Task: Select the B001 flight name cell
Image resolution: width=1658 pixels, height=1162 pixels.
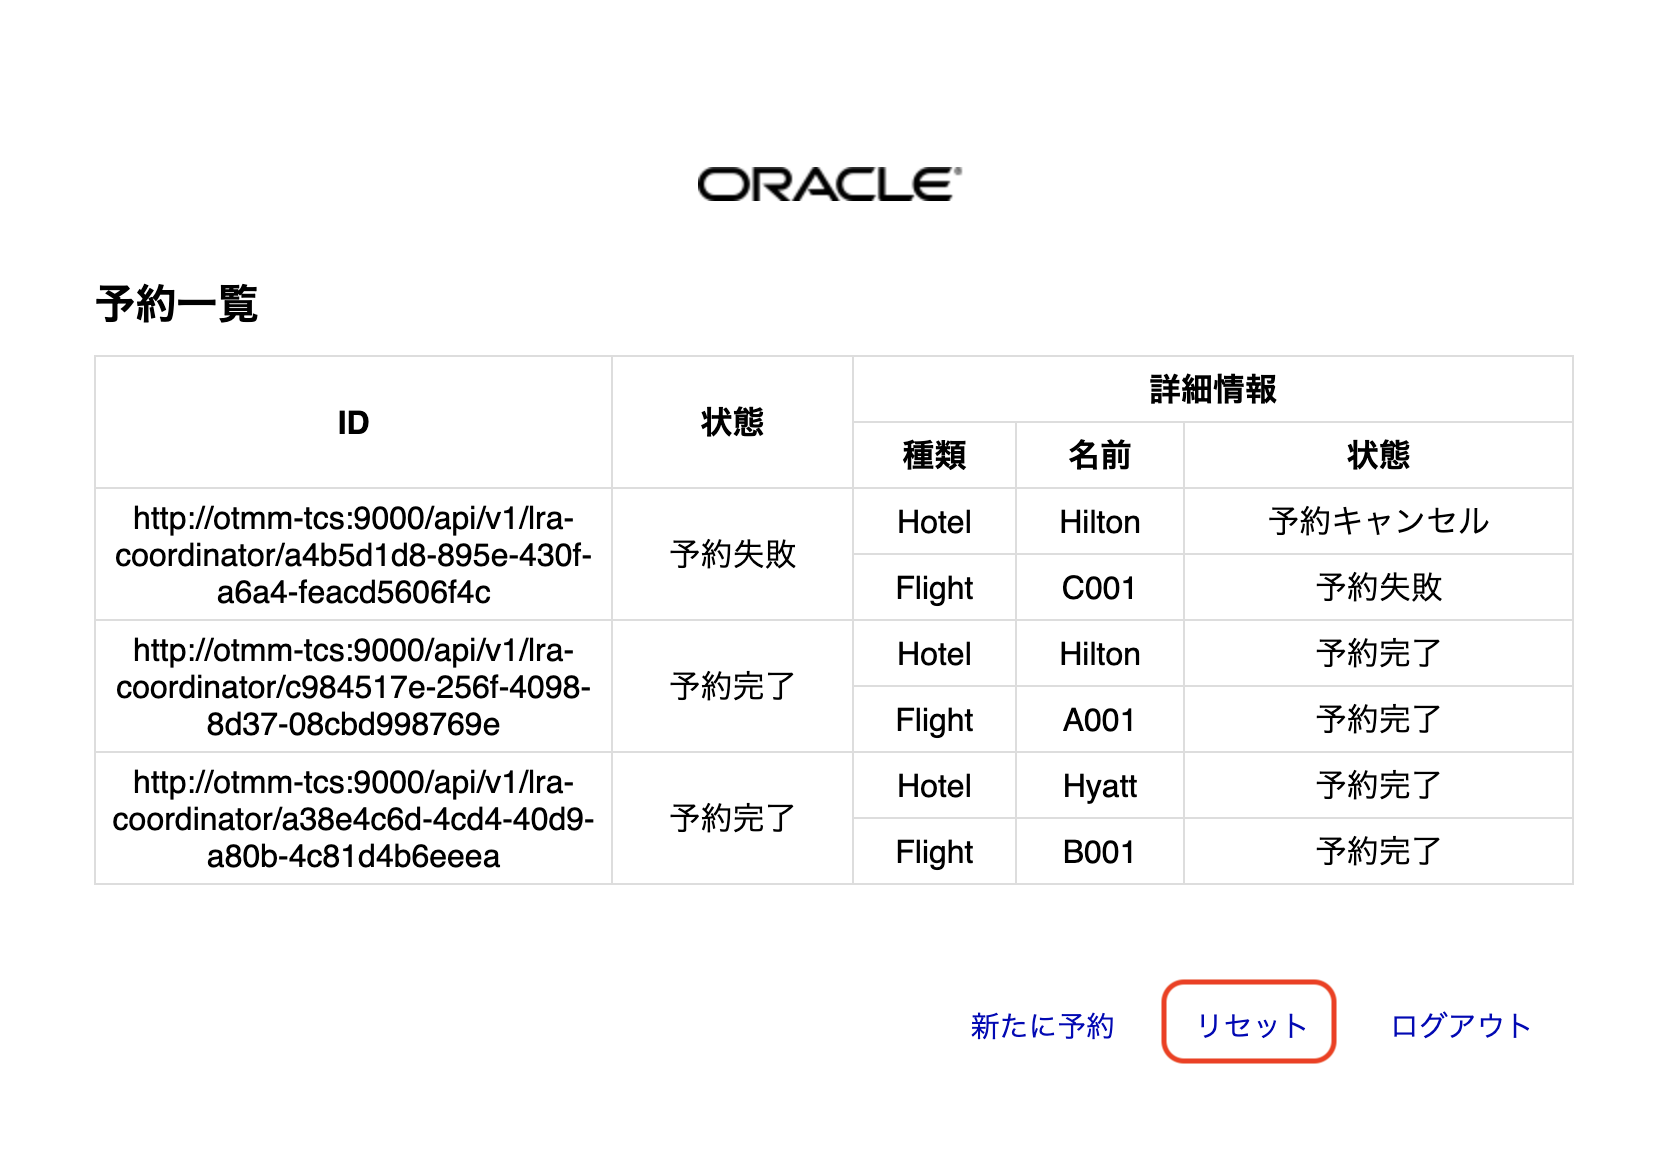Action: click(1099, 852)
